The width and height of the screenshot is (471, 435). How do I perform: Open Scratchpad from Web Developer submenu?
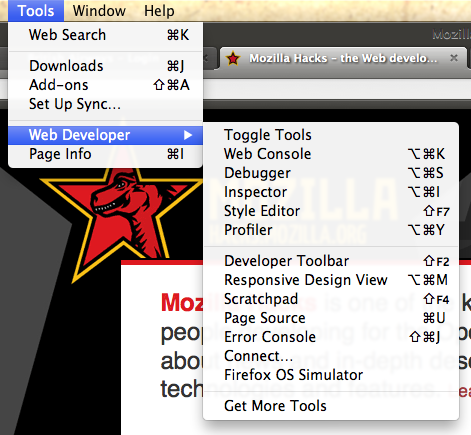331,299
